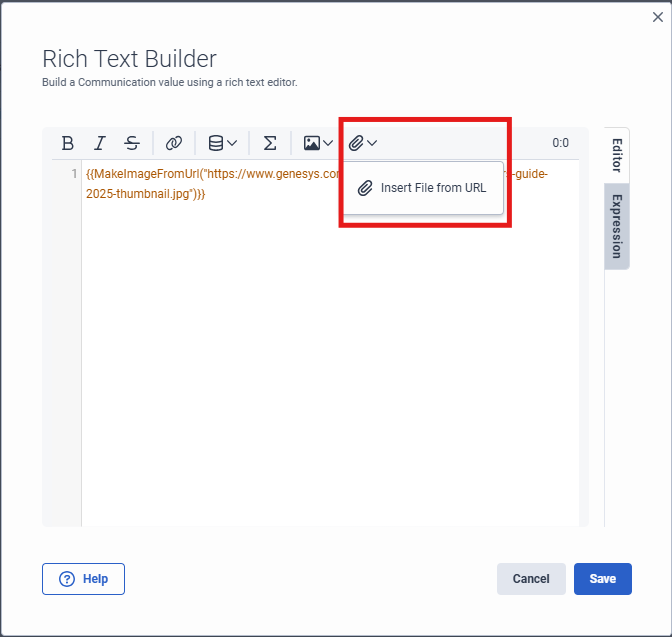Expand the chevron next to database icon
Screen dimensions: 672x637
point(232,143)
